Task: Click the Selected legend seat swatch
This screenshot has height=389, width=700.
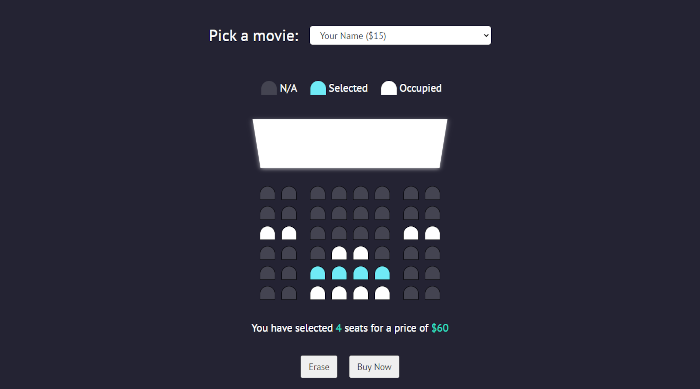Action: click(x=318, y=88)
